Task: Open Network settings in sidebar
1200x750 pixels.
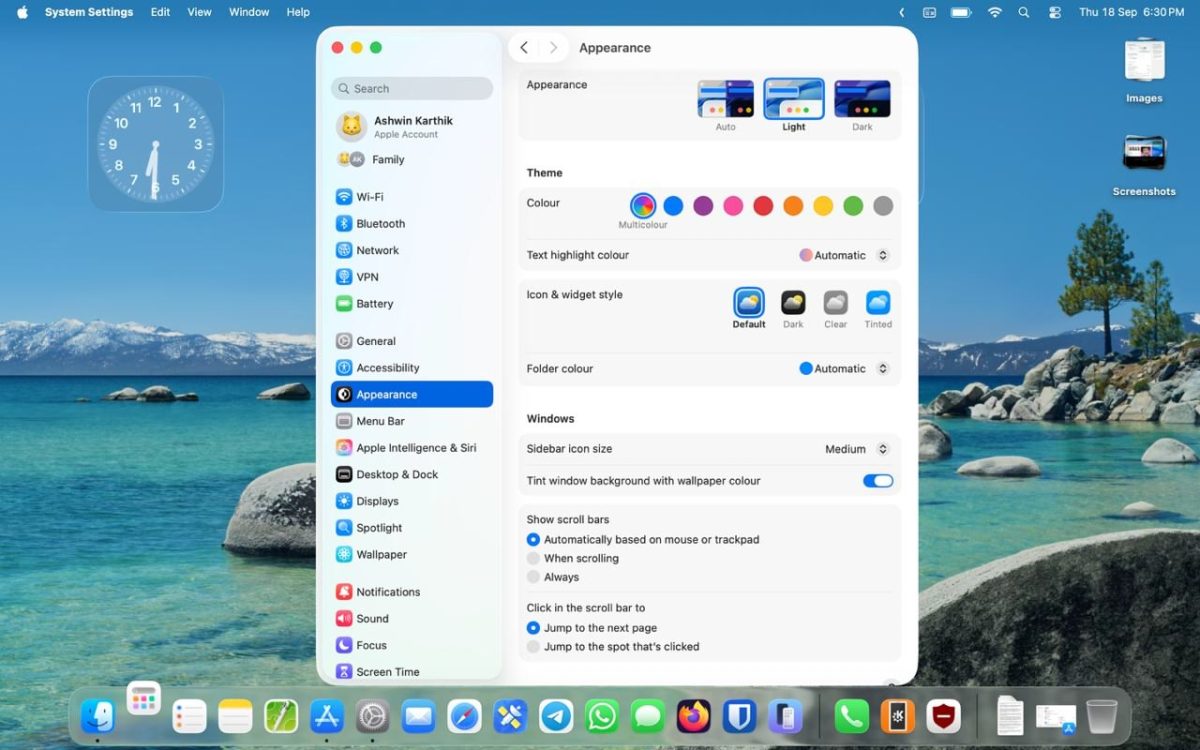Action: (x=412, y=250)
